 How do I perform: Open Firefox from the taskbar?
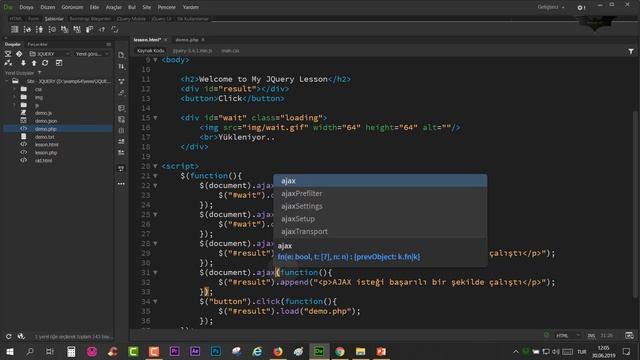(x=278, y=351)
